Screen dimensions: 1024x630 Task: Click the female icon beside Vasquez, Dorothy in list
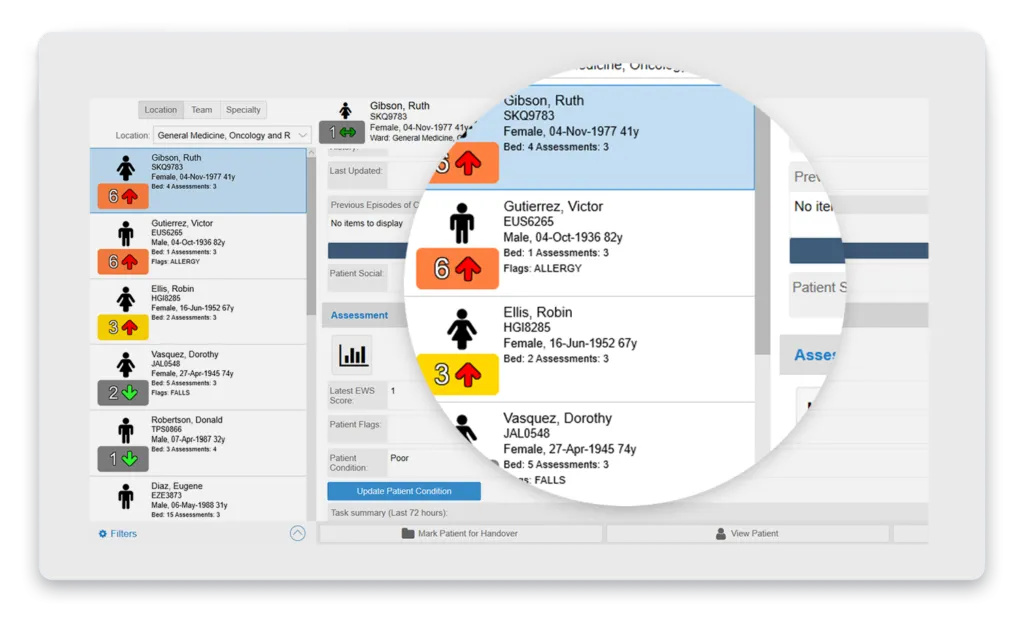(x=125, y=364)
